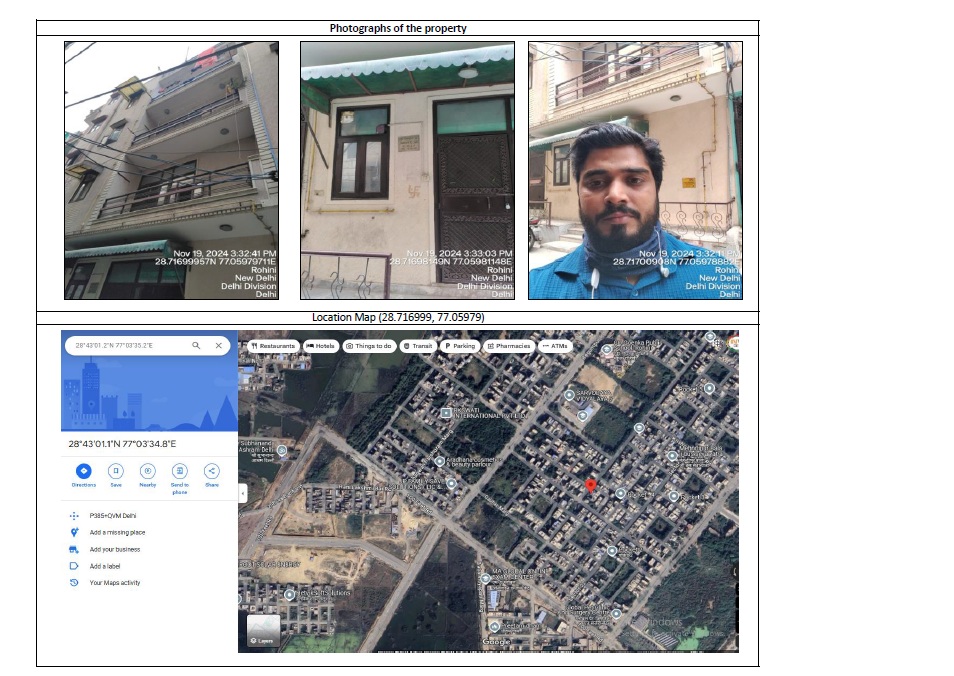Show Transit options chip
Viewport: 954px width, 676px height.
(417, 346)
